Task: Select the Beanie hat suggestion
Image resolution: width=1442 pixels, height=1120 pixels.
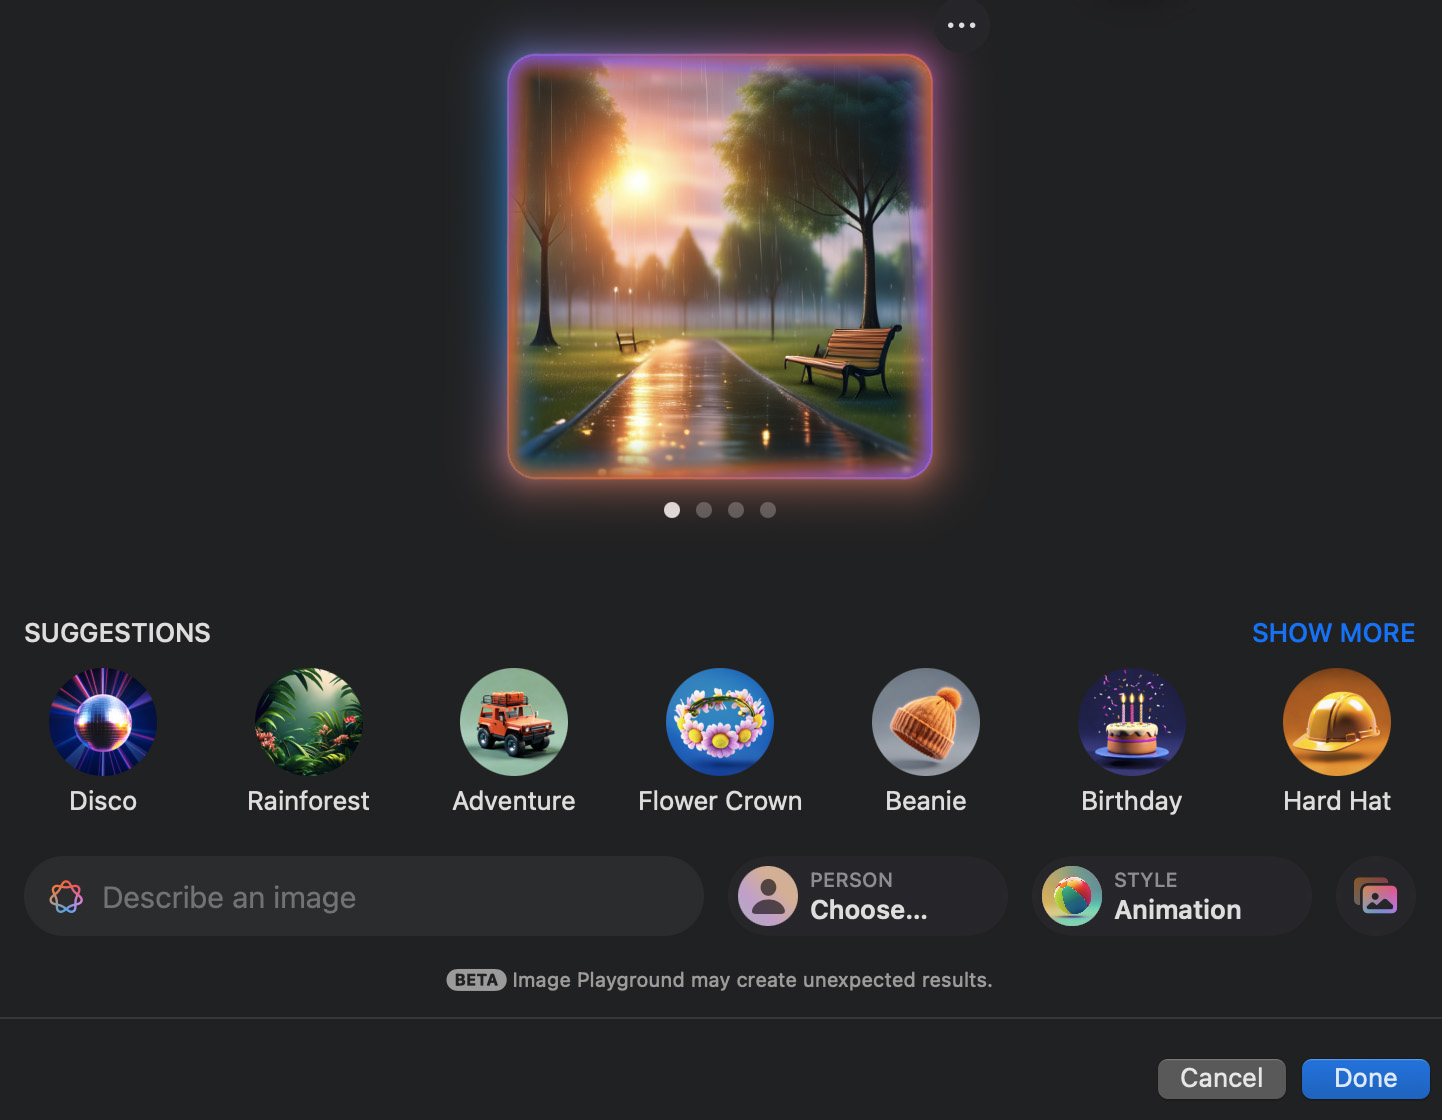Action: 926,722
